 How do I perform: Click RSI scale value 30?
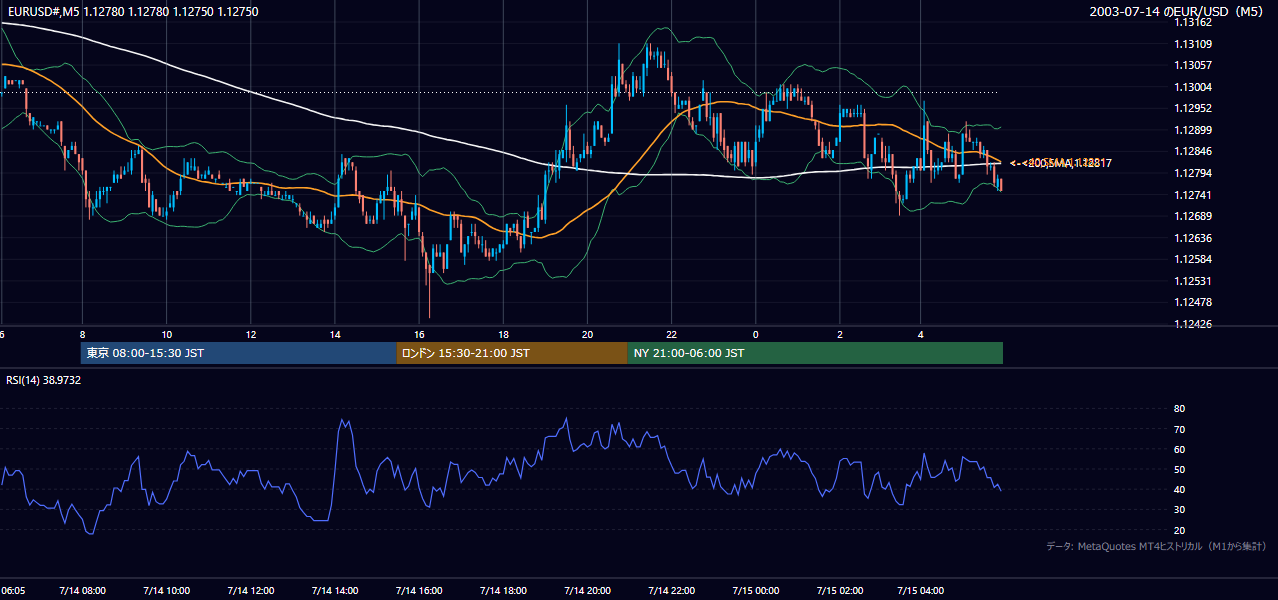click(x=1179, y=509)
